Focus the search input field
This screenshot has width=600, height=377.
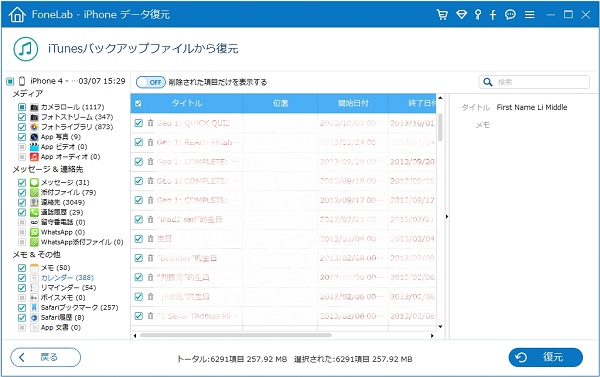(x=534, y=82)
